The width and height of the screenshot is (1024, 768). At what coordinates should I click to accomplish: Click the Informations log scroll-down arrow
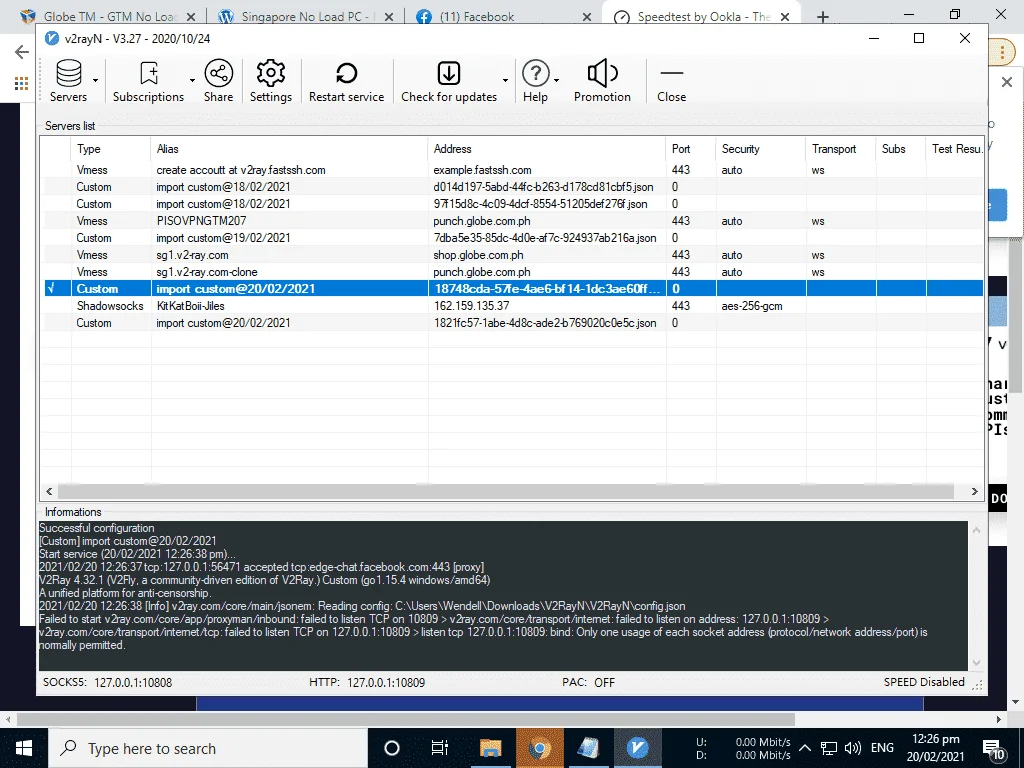pos(976,662)
